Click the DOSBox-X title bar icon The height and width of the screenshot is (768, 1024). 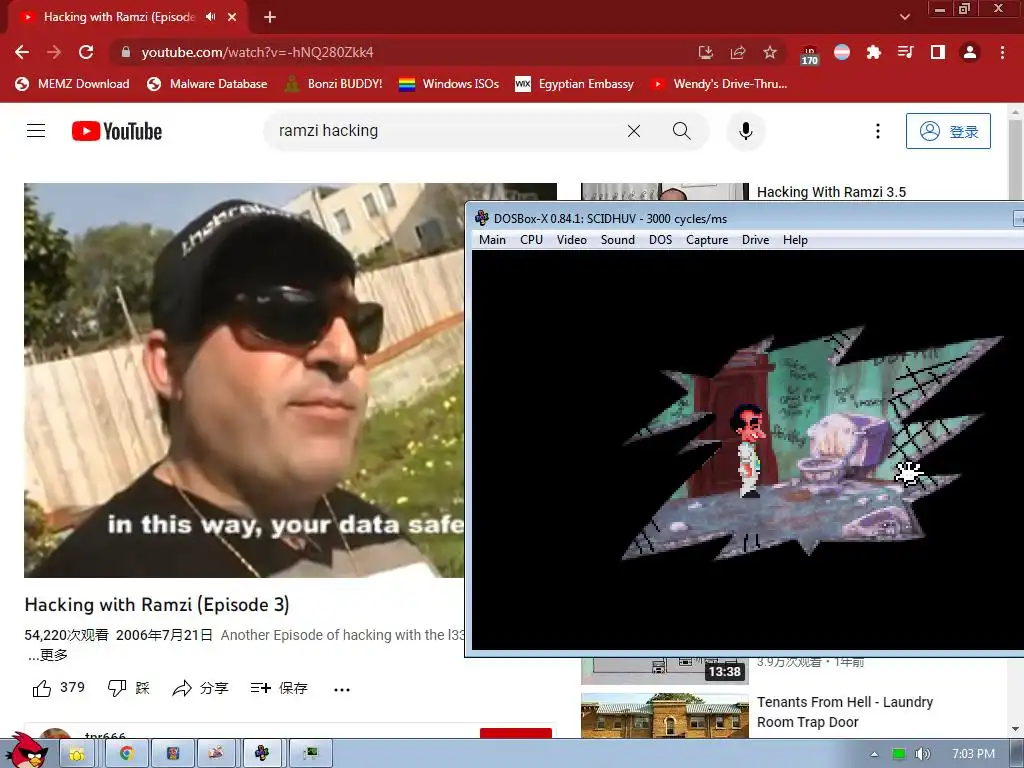[482, 218]
